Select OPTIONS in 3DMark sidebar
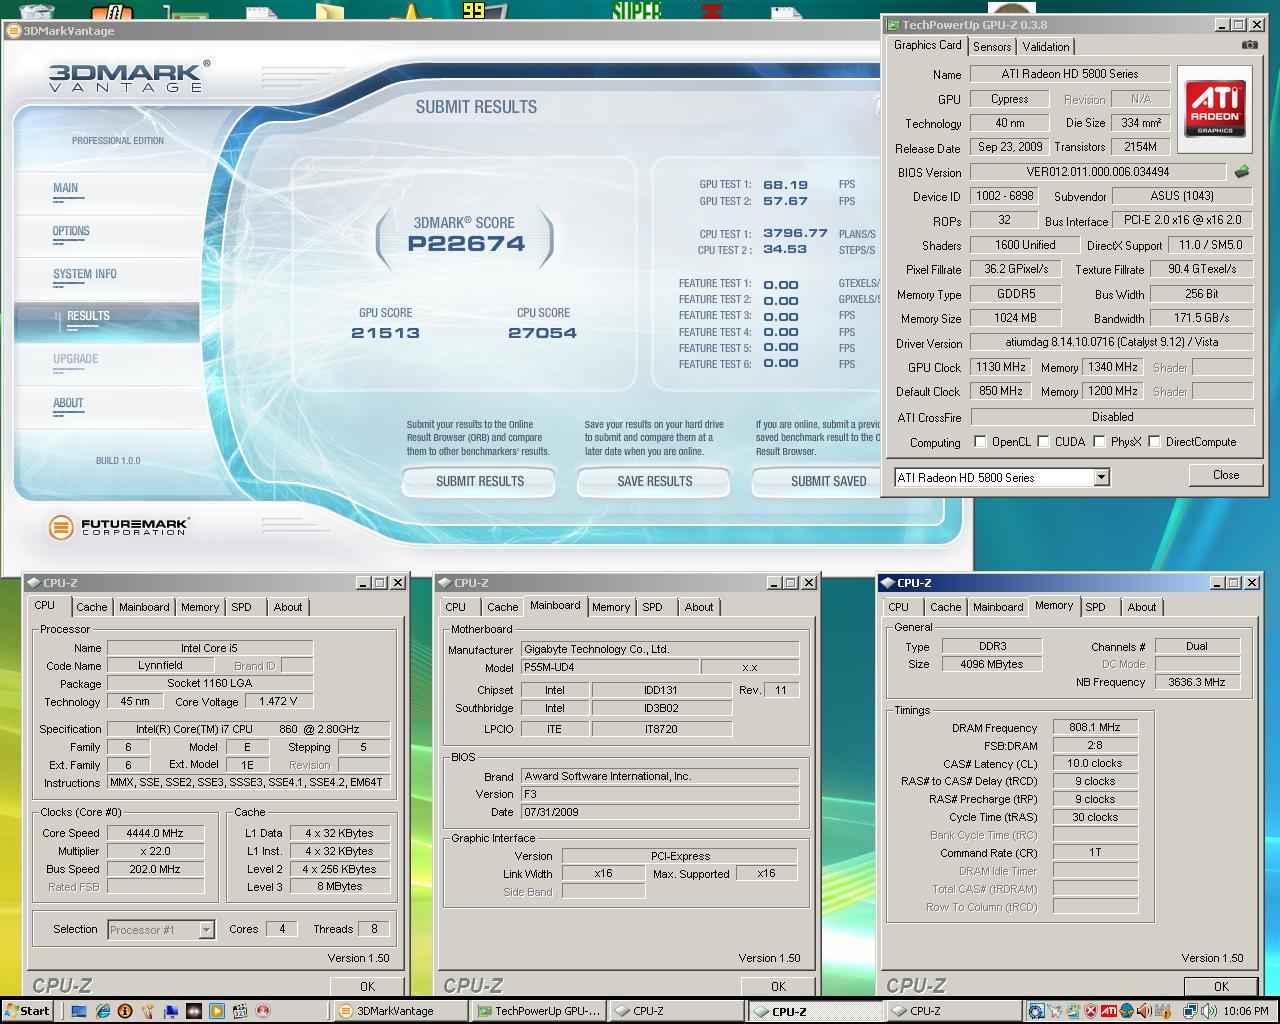 [71, 231]
